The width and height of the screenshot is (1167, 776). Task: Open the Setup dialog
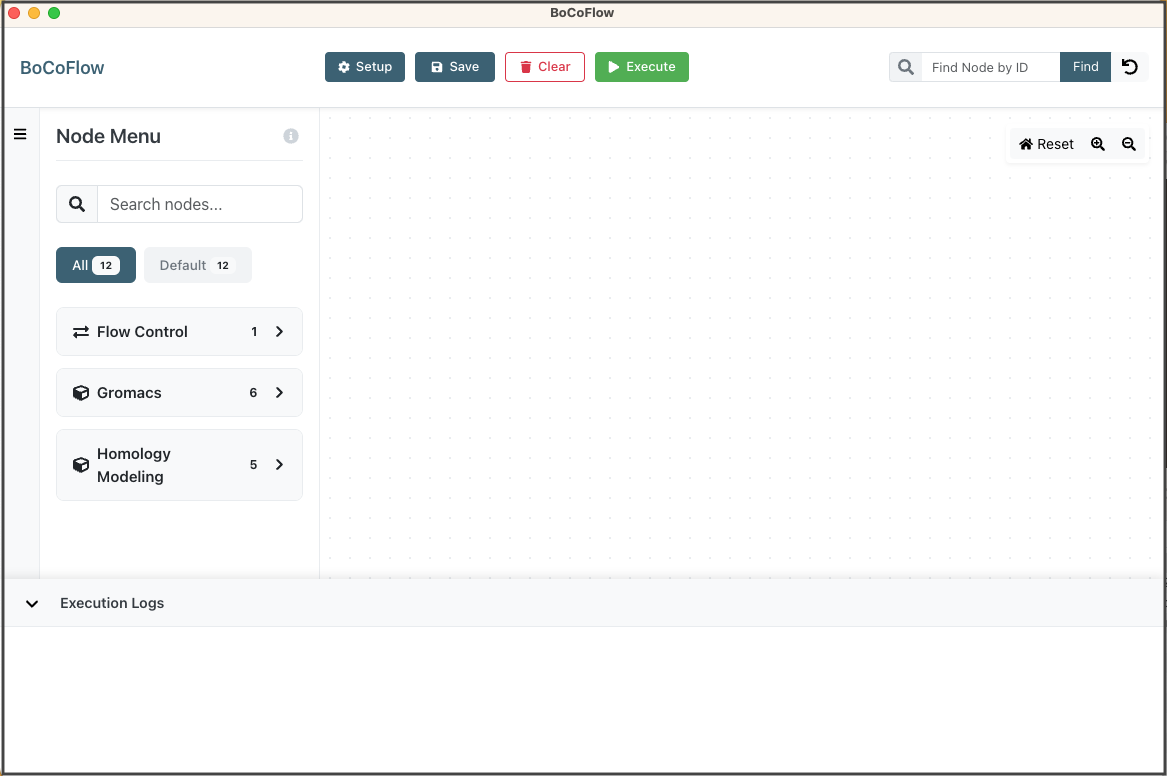pos(365,67)
